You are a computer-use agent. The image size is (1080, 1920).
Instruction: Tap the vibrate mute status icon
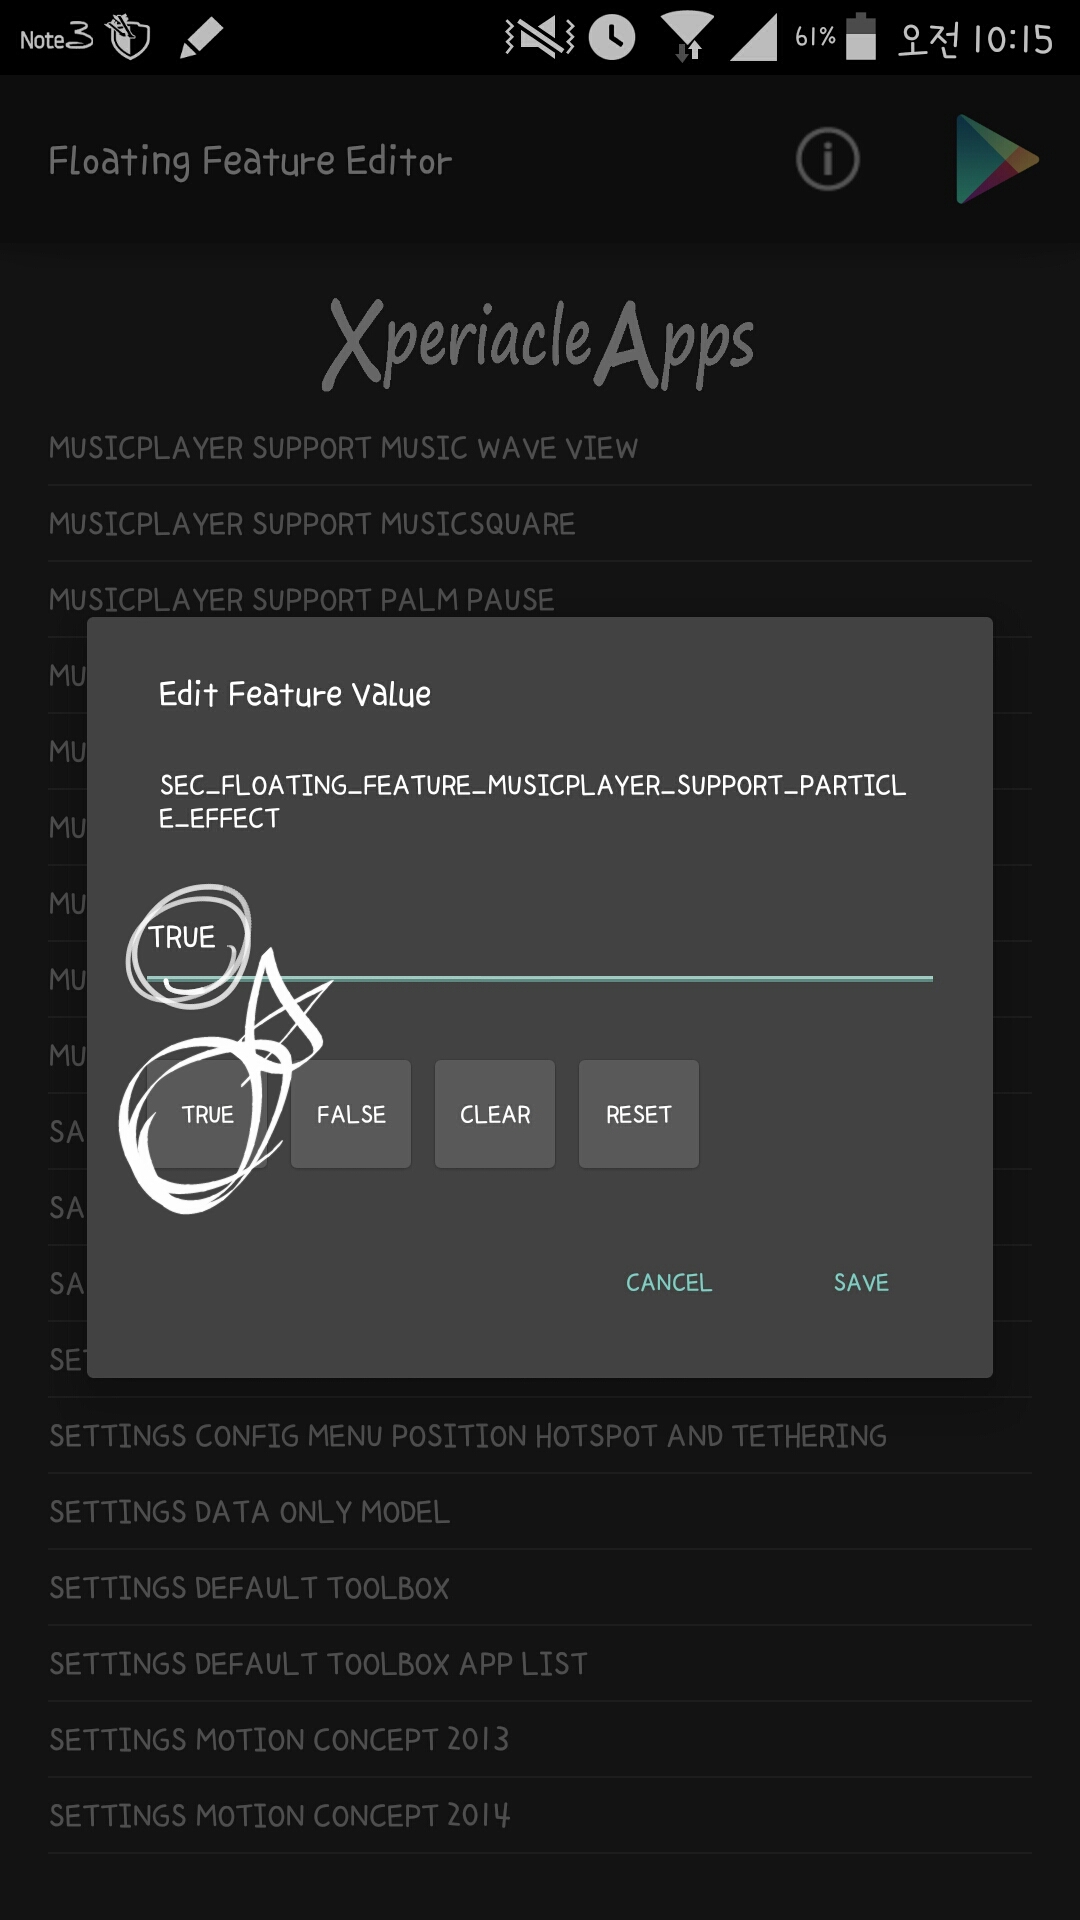tap(540, 38)
